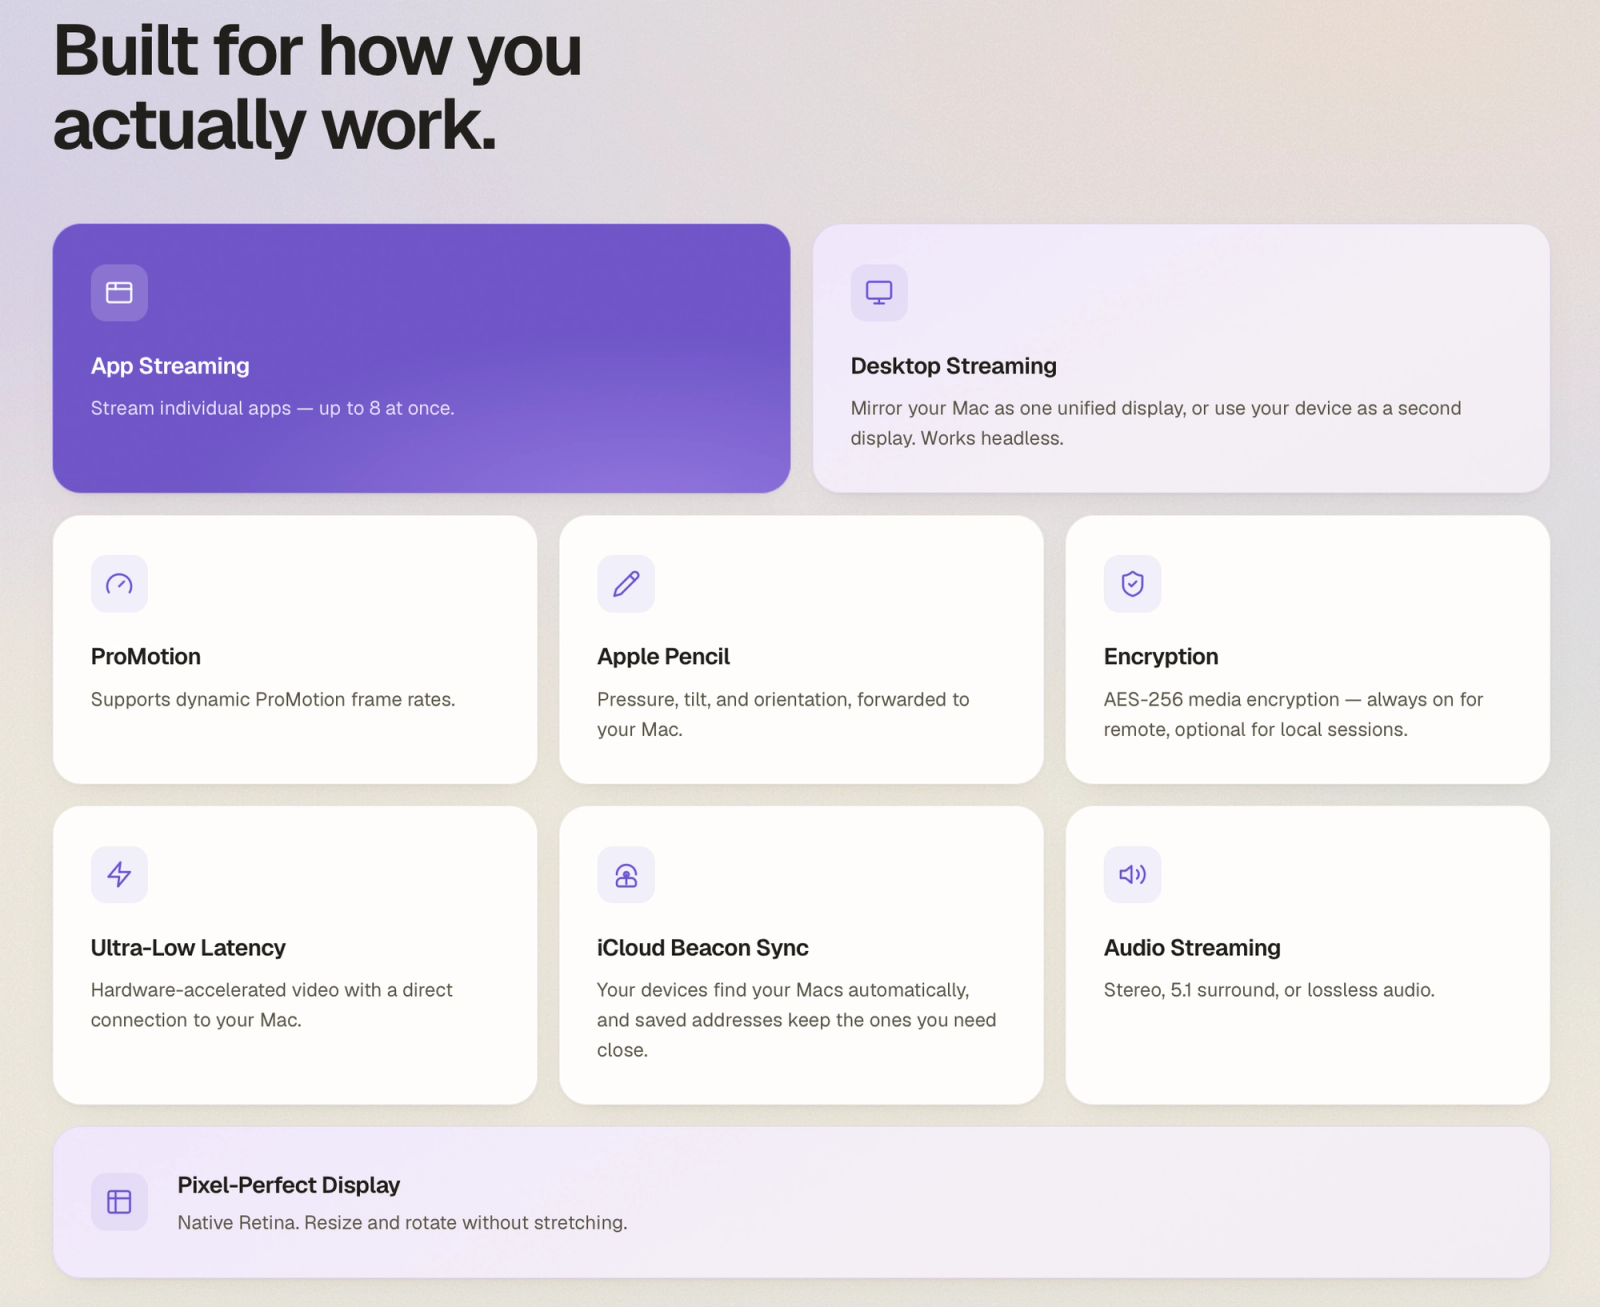Click 'Hardware-accelerated video' description

pos(272,1005)
